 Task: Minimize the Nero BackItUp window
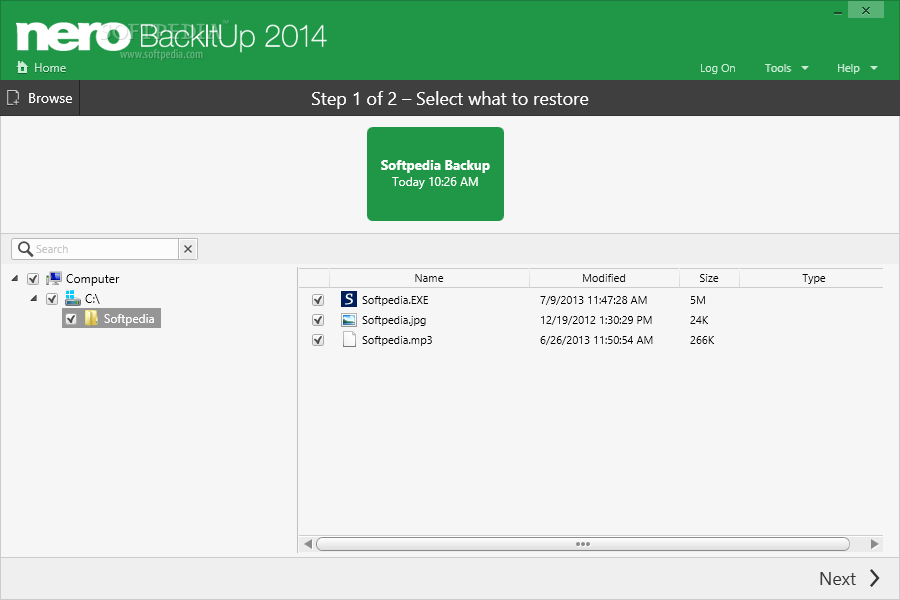pyautogui.click(x=838, y=11)
